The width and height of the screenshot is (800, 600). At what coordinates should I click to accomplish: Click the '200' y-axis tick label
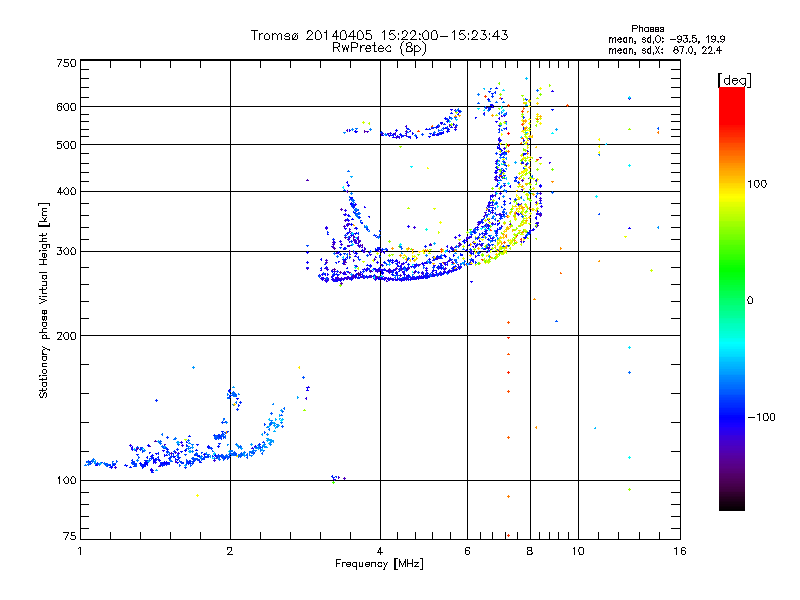pyautogui.click(x=66, y=336)
